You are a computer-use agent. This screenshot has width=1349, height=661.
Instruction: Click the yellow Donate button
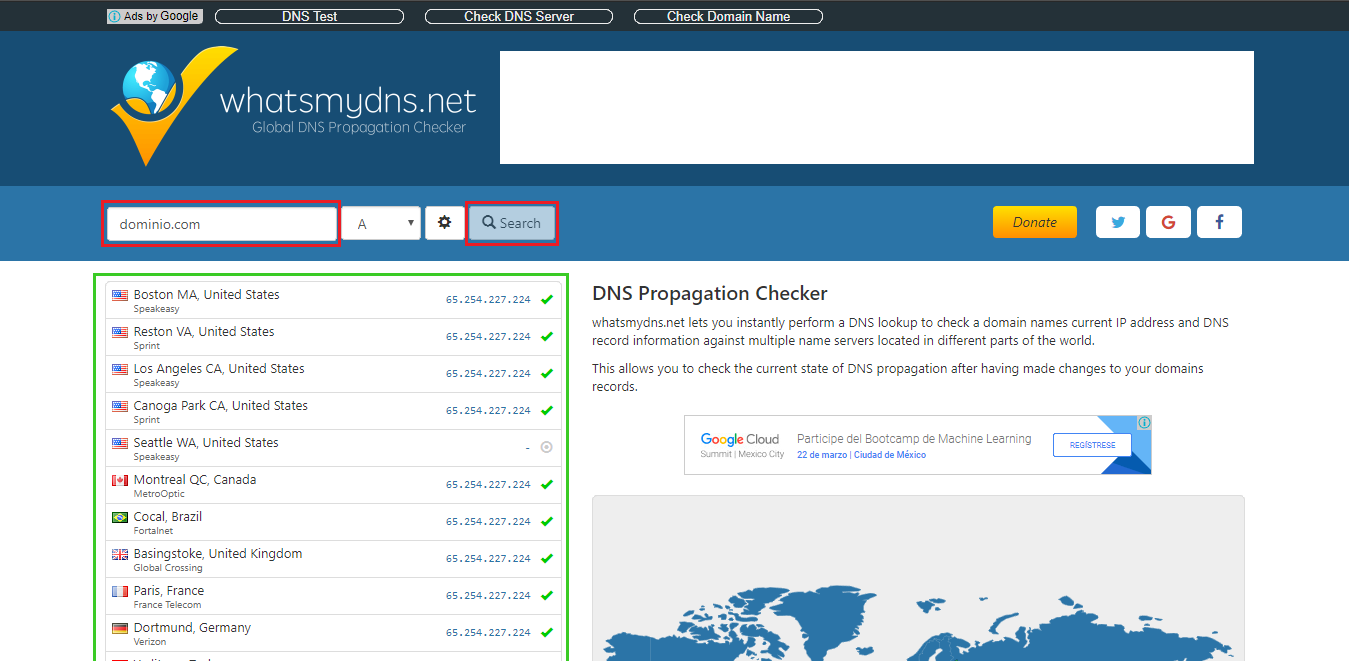(x=1034, y=222)
